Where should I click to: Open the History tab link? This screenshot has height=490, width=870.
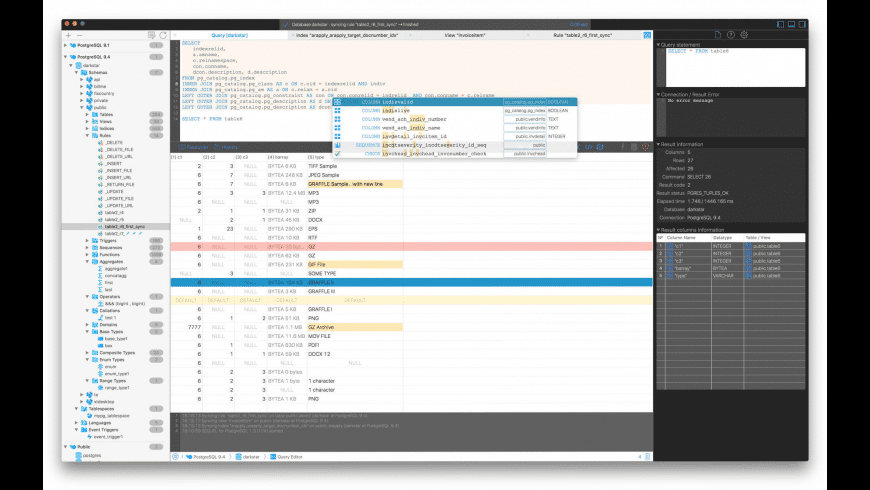tap(226, 147)
